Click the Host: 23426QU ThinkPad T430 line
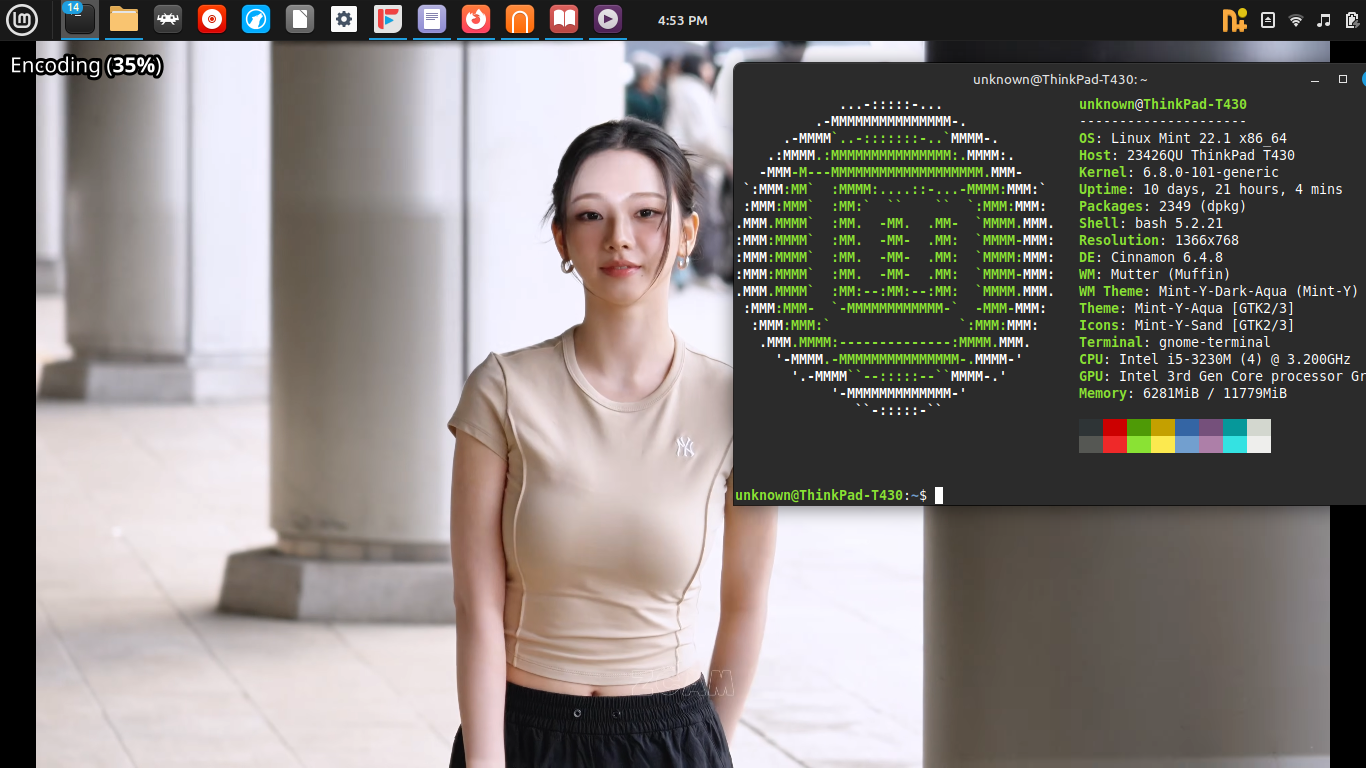1366x768 pixels. 1187,155
